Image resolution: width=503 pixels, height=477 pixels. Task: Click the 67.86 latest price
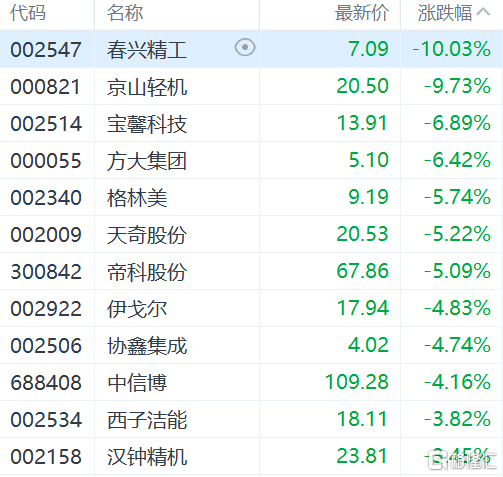(x=362, y=271)
